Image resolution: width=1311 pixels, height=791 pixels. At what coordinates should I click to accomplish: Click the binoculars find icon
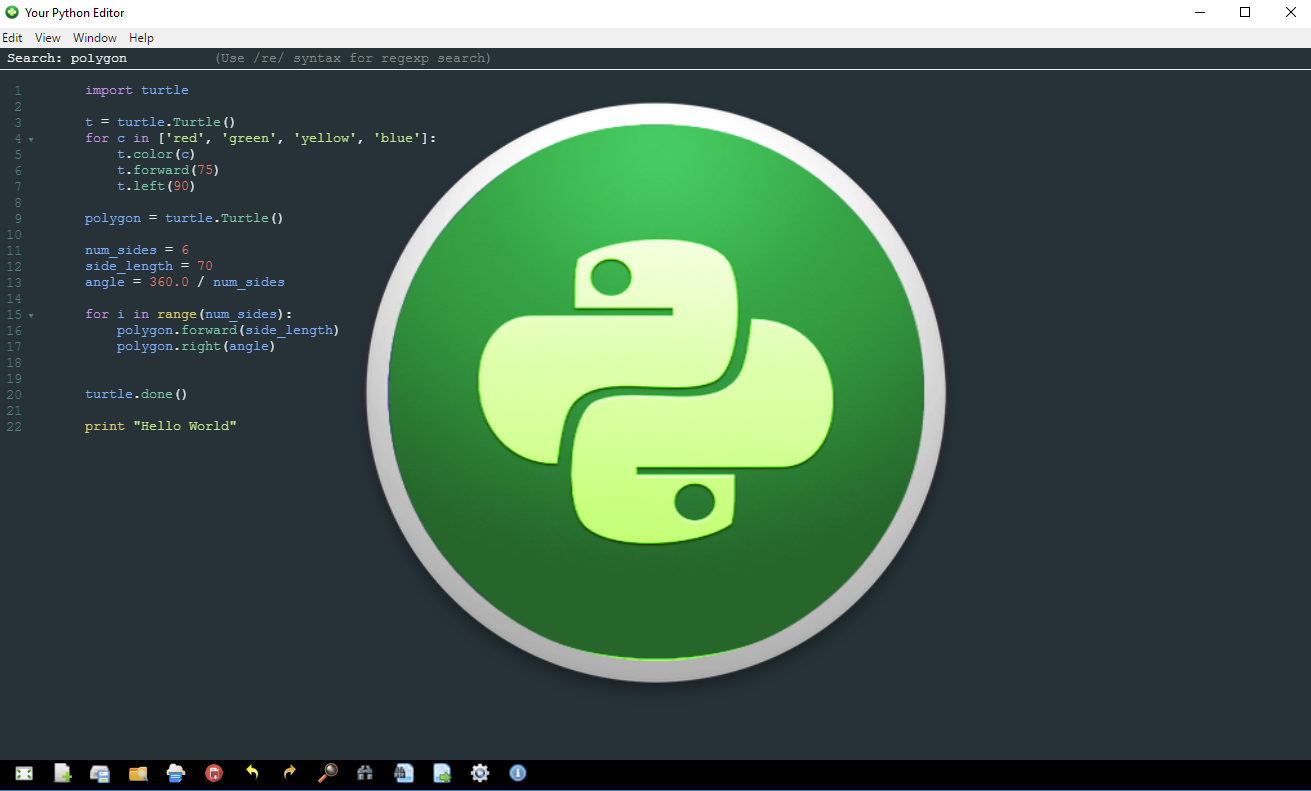click(x=365, y=773)
